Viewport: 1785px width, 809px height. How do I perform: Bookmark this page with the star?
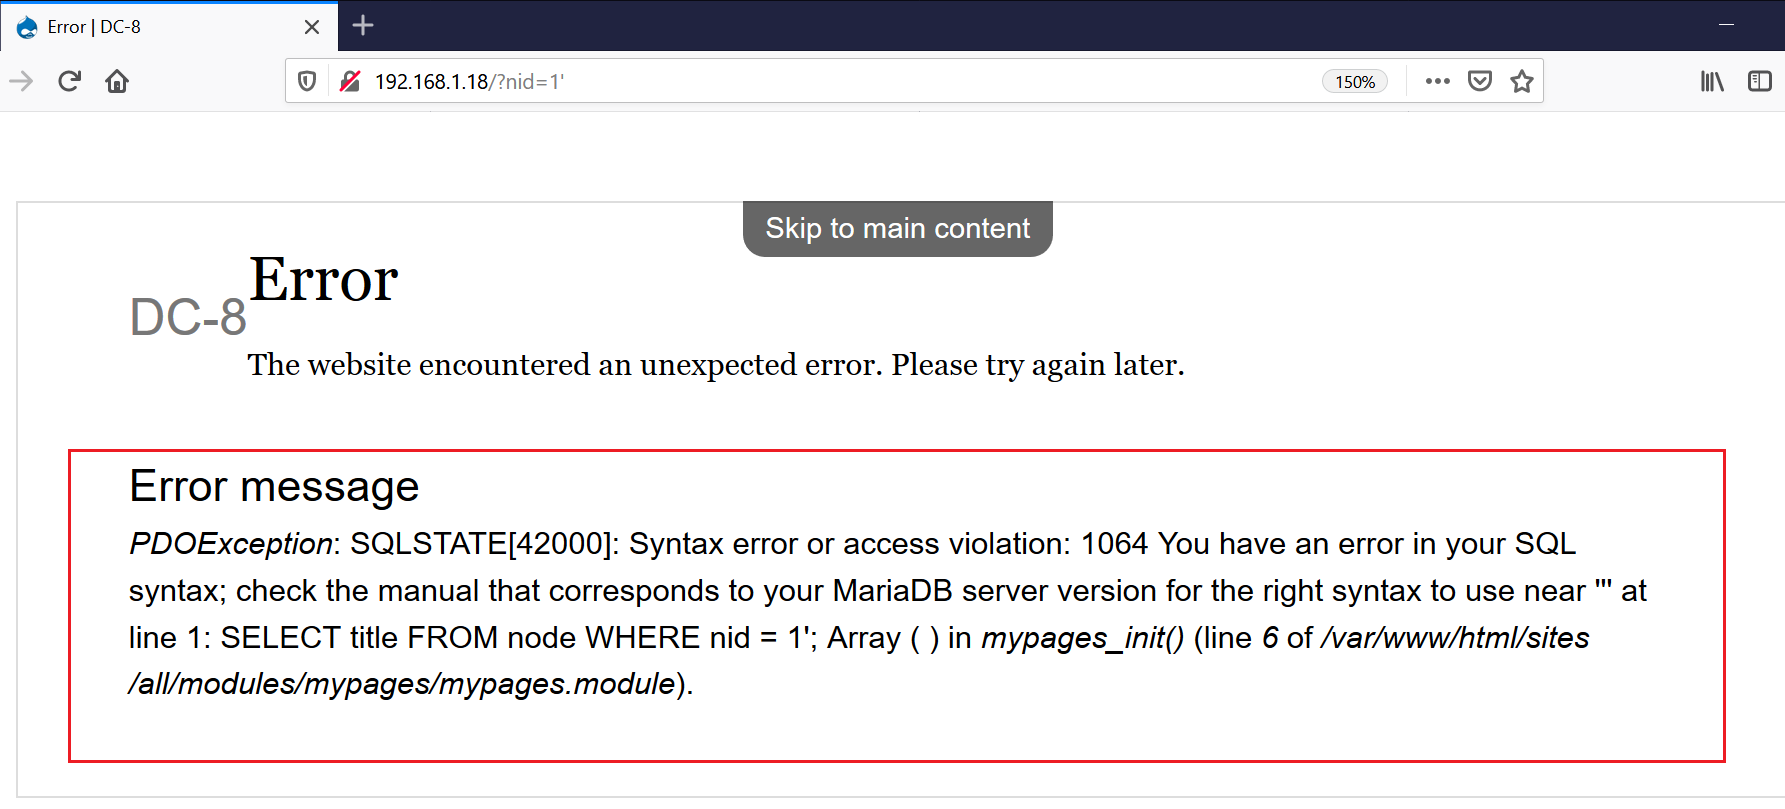click(x=1522, y=81)
